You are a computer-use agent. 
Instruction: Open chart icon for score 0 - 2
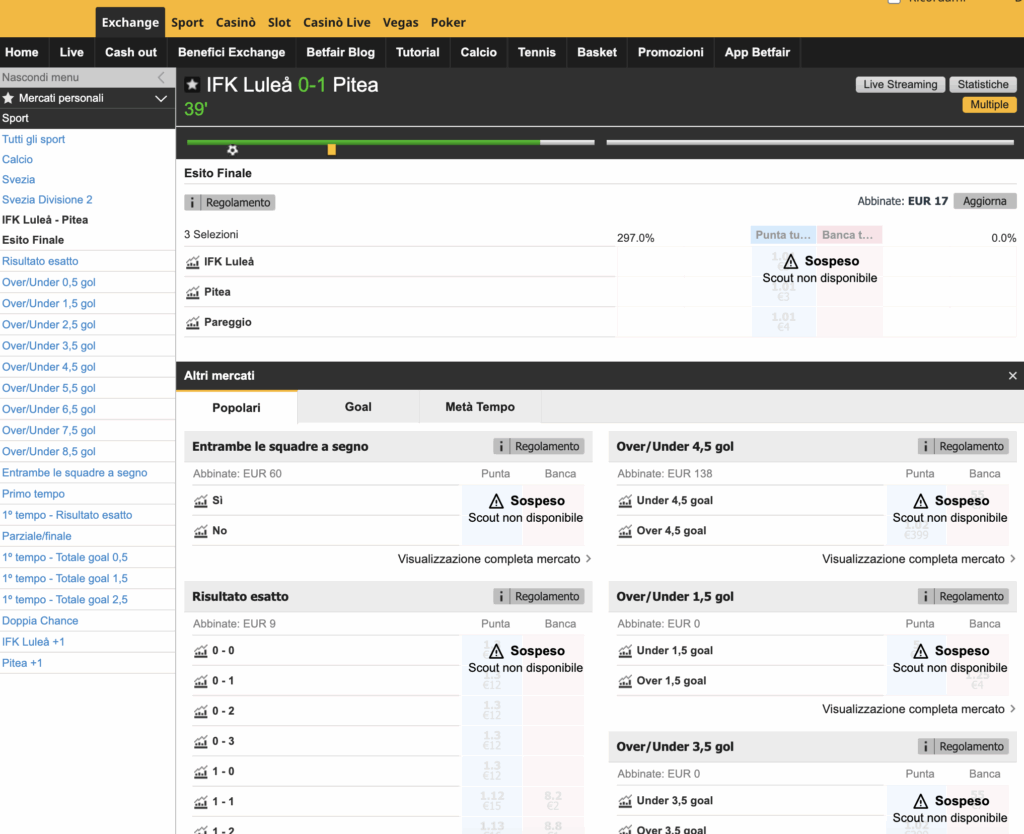(x=200, y=711)
